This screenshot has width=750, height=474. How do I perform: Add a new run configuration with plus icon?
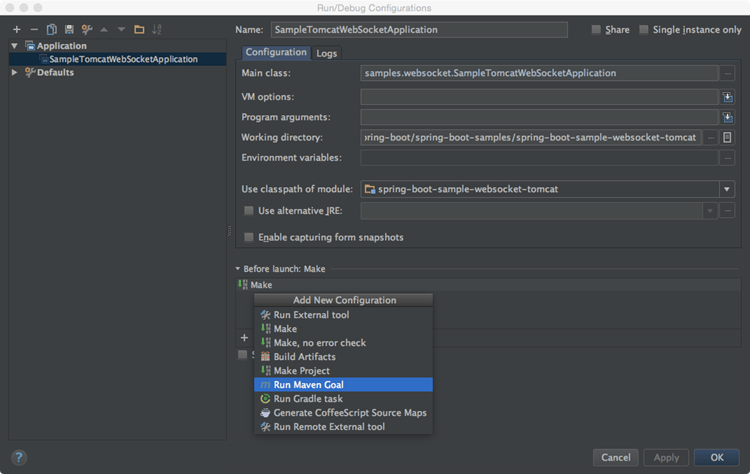point(17,30)
